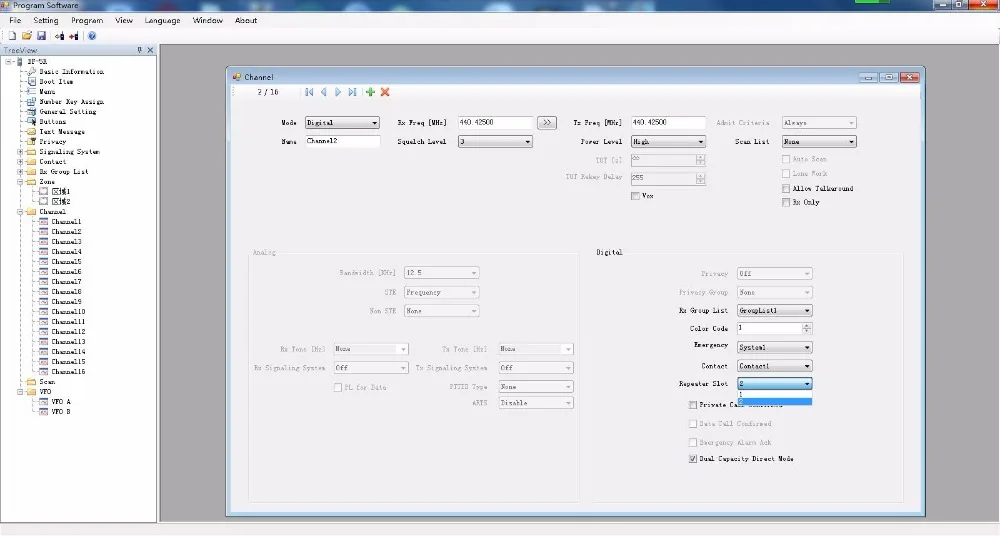Open the Window menu
The height and width of the screenshot is (536, 1000).
208,20
